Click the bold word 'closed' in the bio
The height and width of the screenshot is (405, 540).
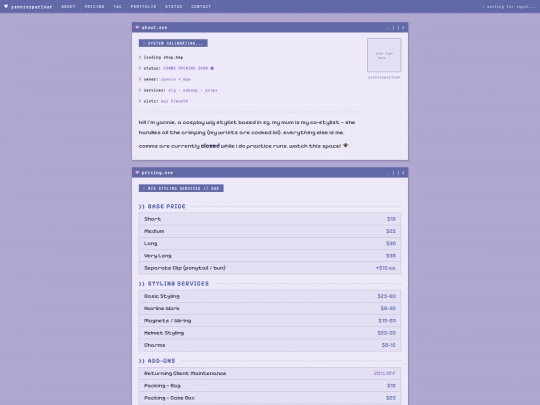[x=210, y=146]
